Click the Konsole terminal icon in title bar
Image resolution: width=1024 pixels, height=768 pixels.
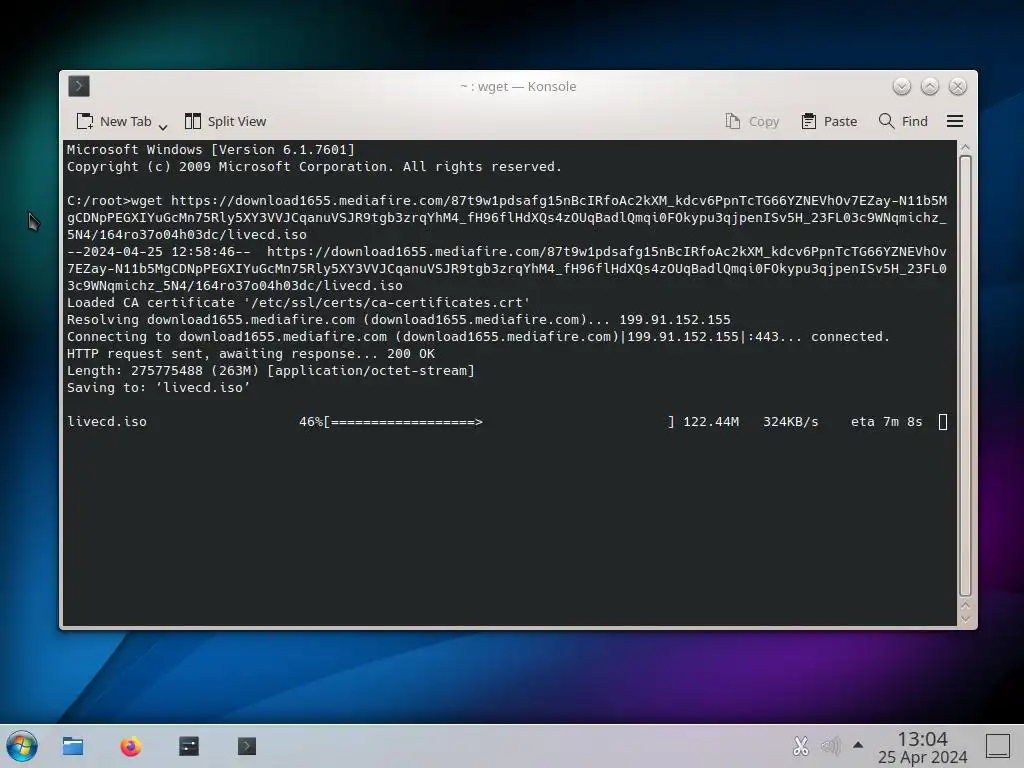click(79, 86)
